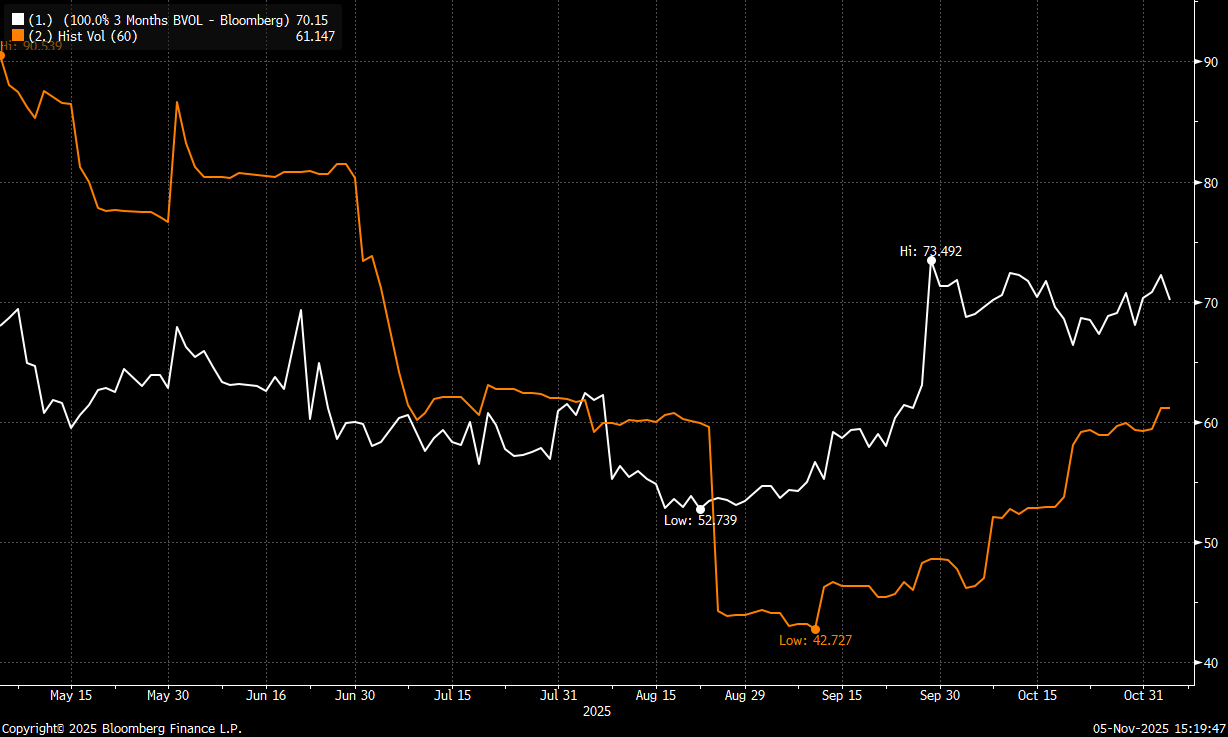Click the Oct 15 date axis label
The image size is (1228, 737).
[x=1037, y=695]
